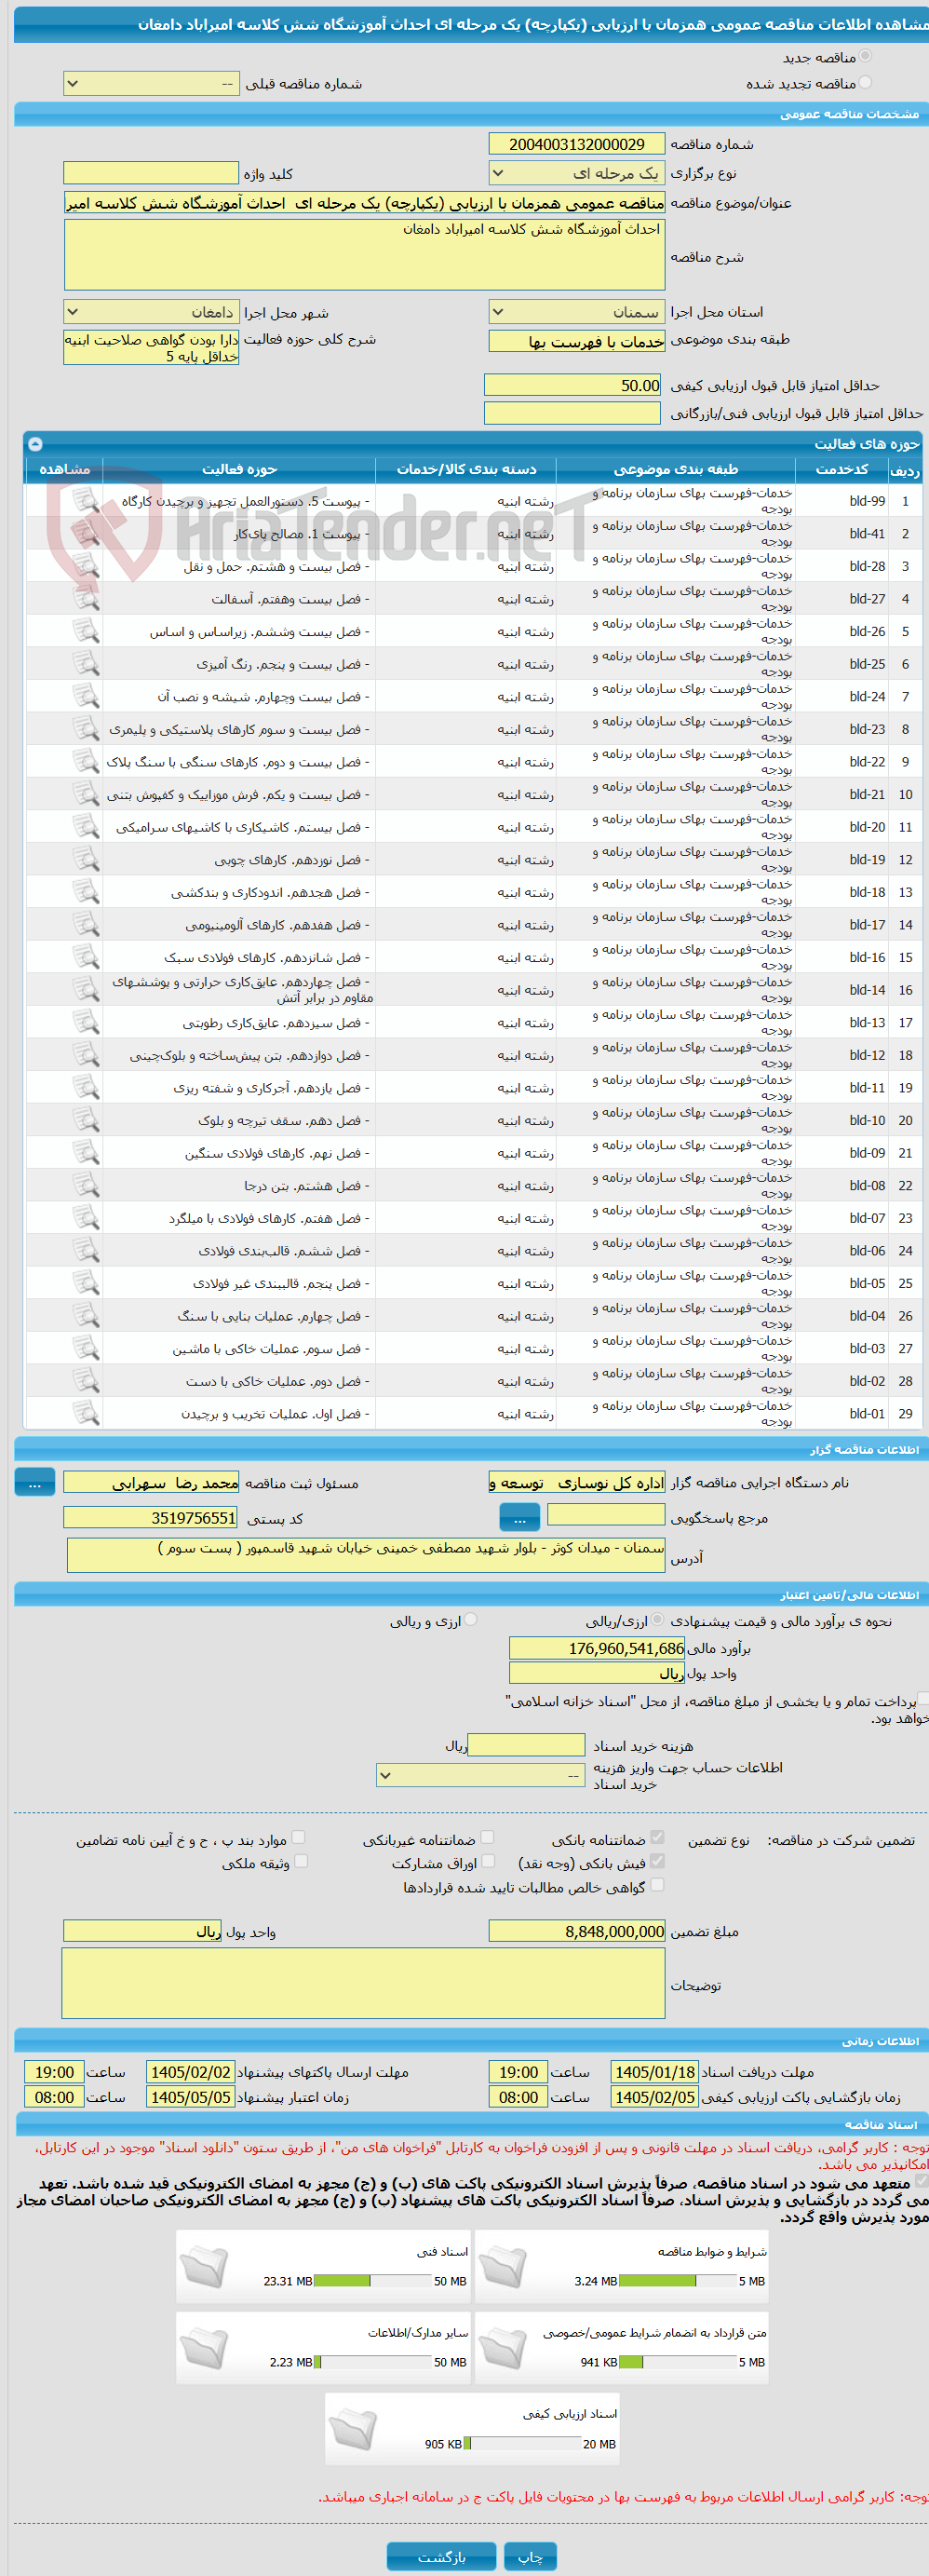Open the سایر مدارک/اطلاعات folder icon
Image resolution: width=929 pixels, height=2576 pixels.
coord(205,2348)
